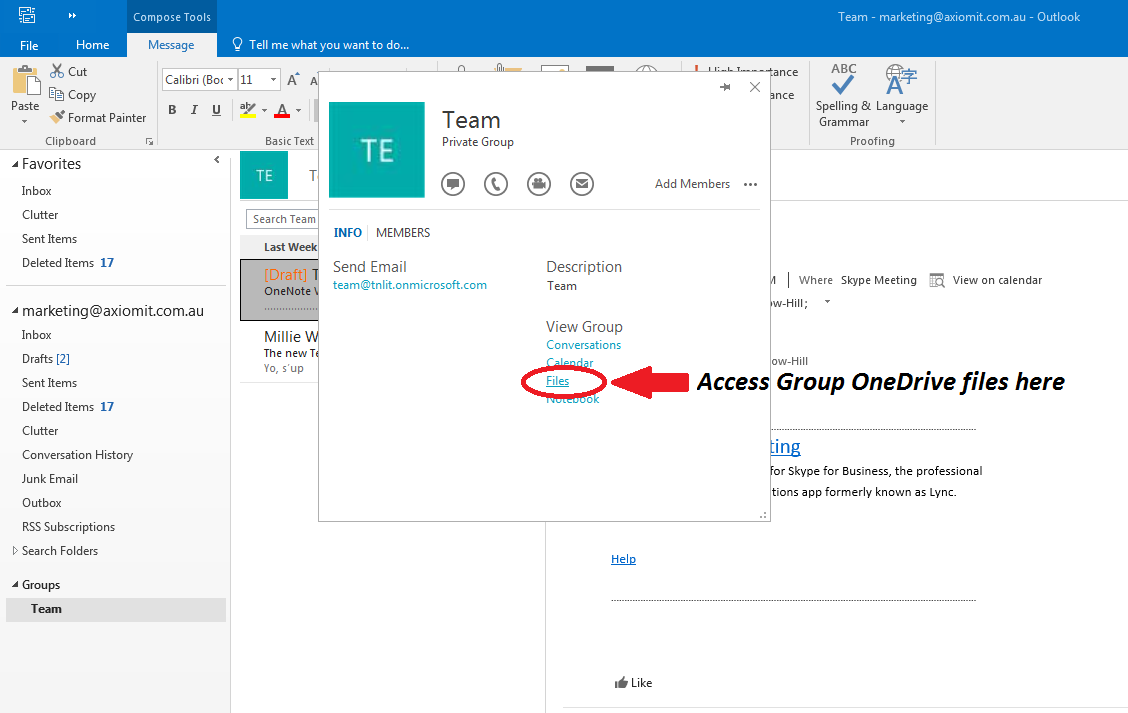
Task: Open Sent Items under Favorites
Action: tap(50, 239)
